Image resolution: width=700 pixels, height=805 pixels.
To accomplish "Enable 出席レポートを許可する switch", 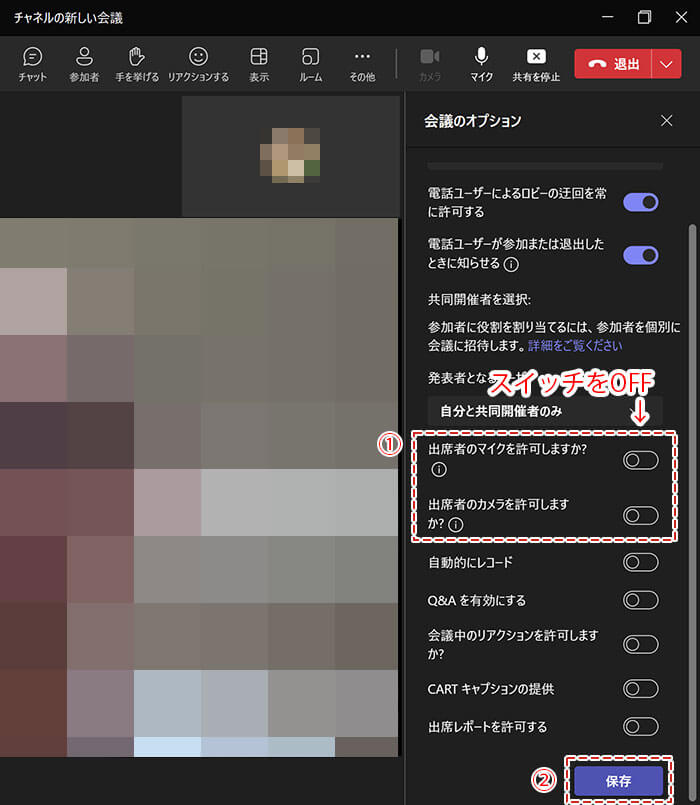I will (x=641, y=726).
